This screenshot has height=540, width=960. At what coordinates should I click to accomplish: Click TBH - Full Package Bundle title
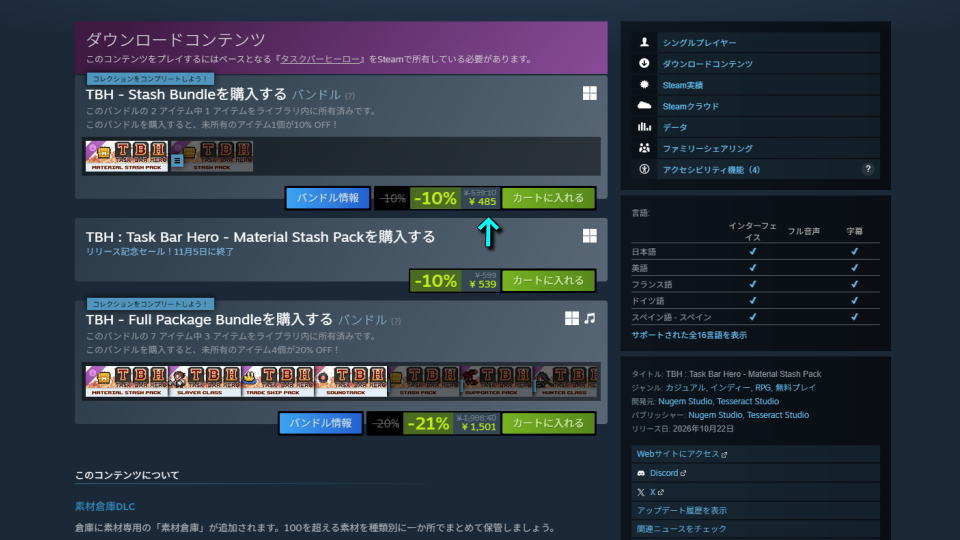(x=209, y=320)
